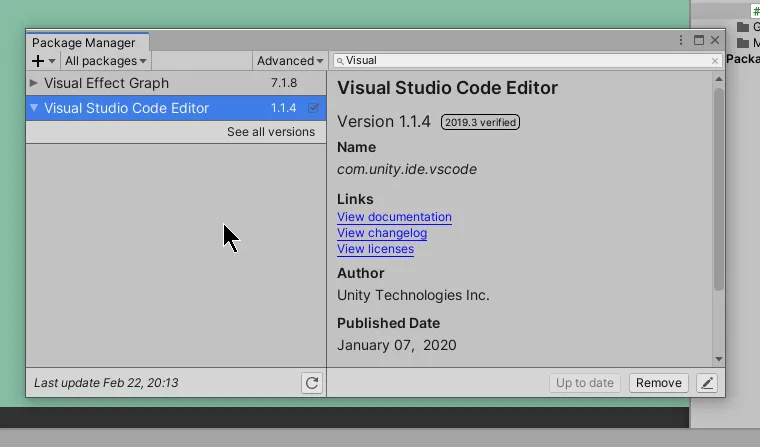Click the details pane scrollbar thumb
Viewport: 760px width, 447px height.
coord(719,189)
